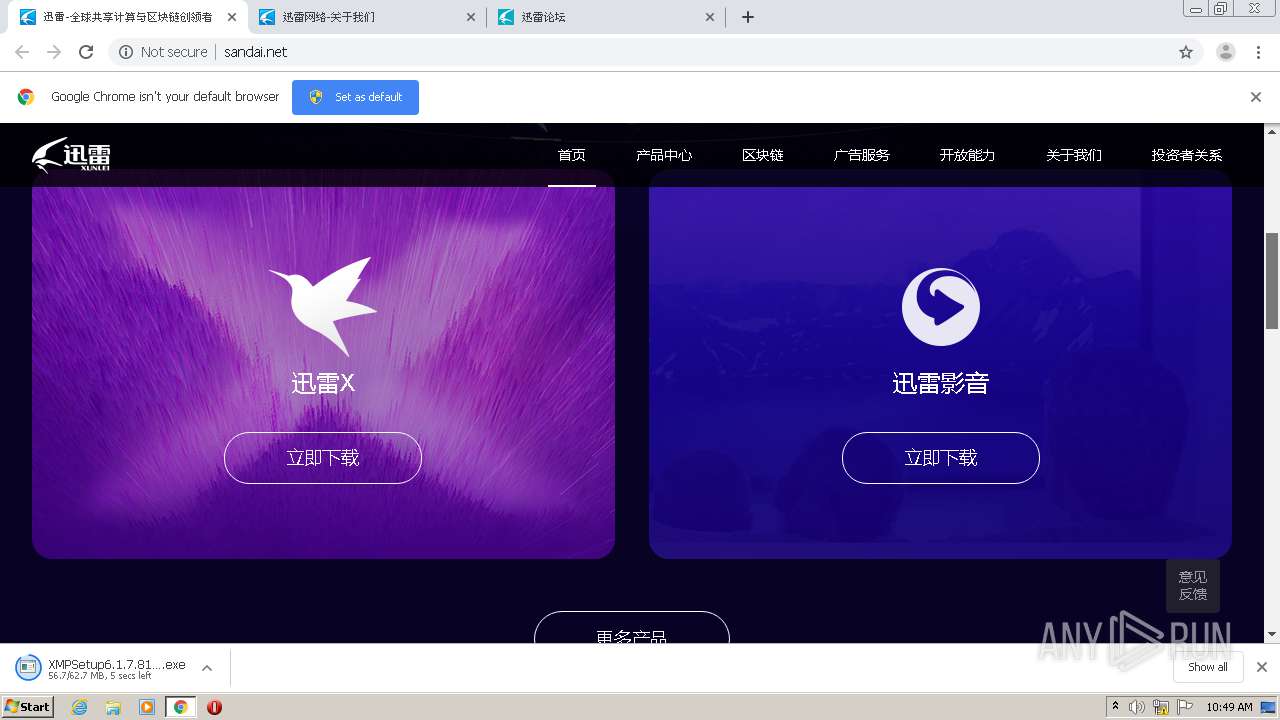The image size is (1280, 720).
Task: Open site info via the Not secure icon
Action: [x=126, y=52]
